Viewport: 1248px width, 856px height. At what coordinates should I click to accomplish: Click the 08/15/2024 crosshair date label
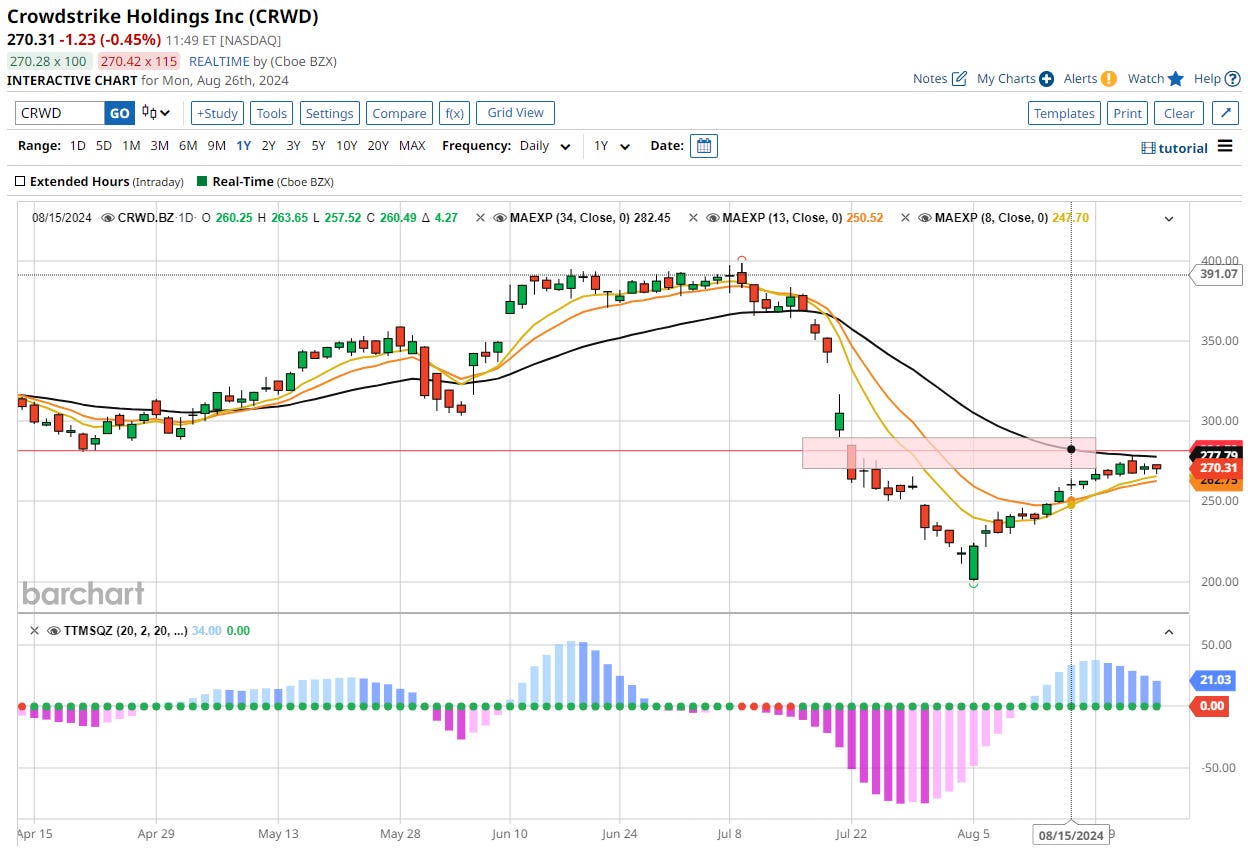coord(1071,834)
